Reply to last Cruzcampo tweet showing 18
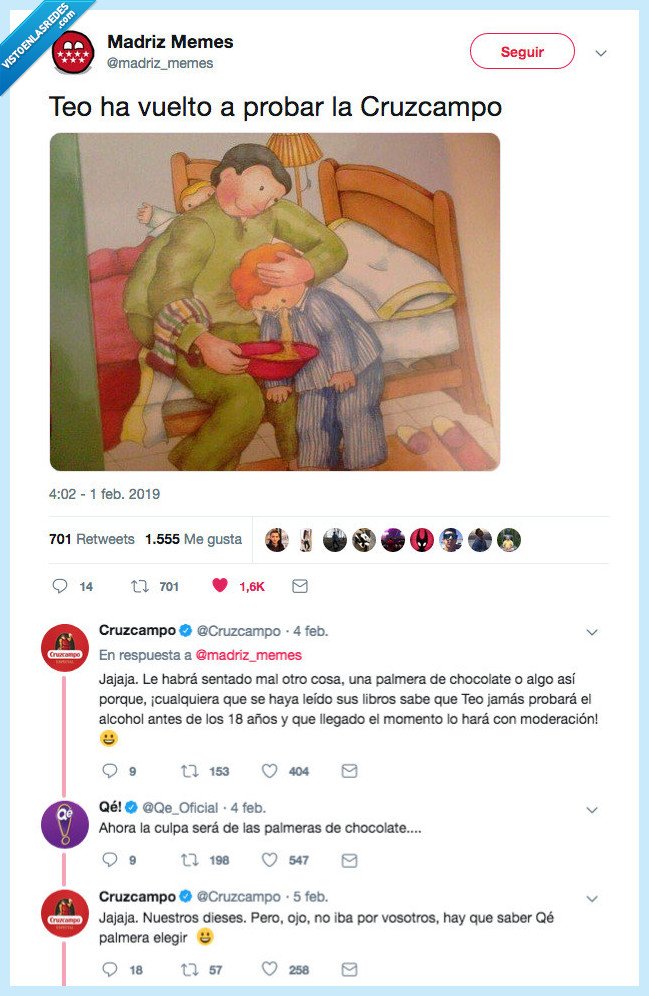This screenshot has height=996, width=649. (x=110, y=969)
